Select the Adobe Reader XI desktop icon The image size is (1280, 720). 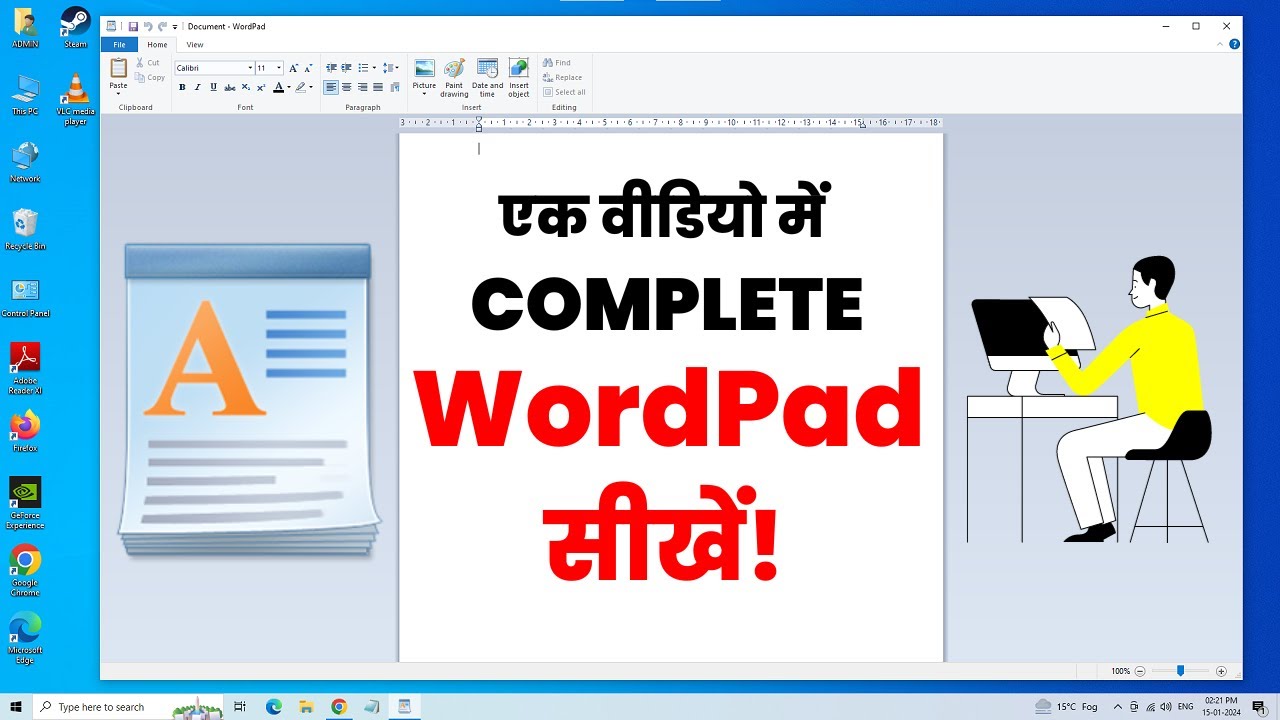(25, 369)
